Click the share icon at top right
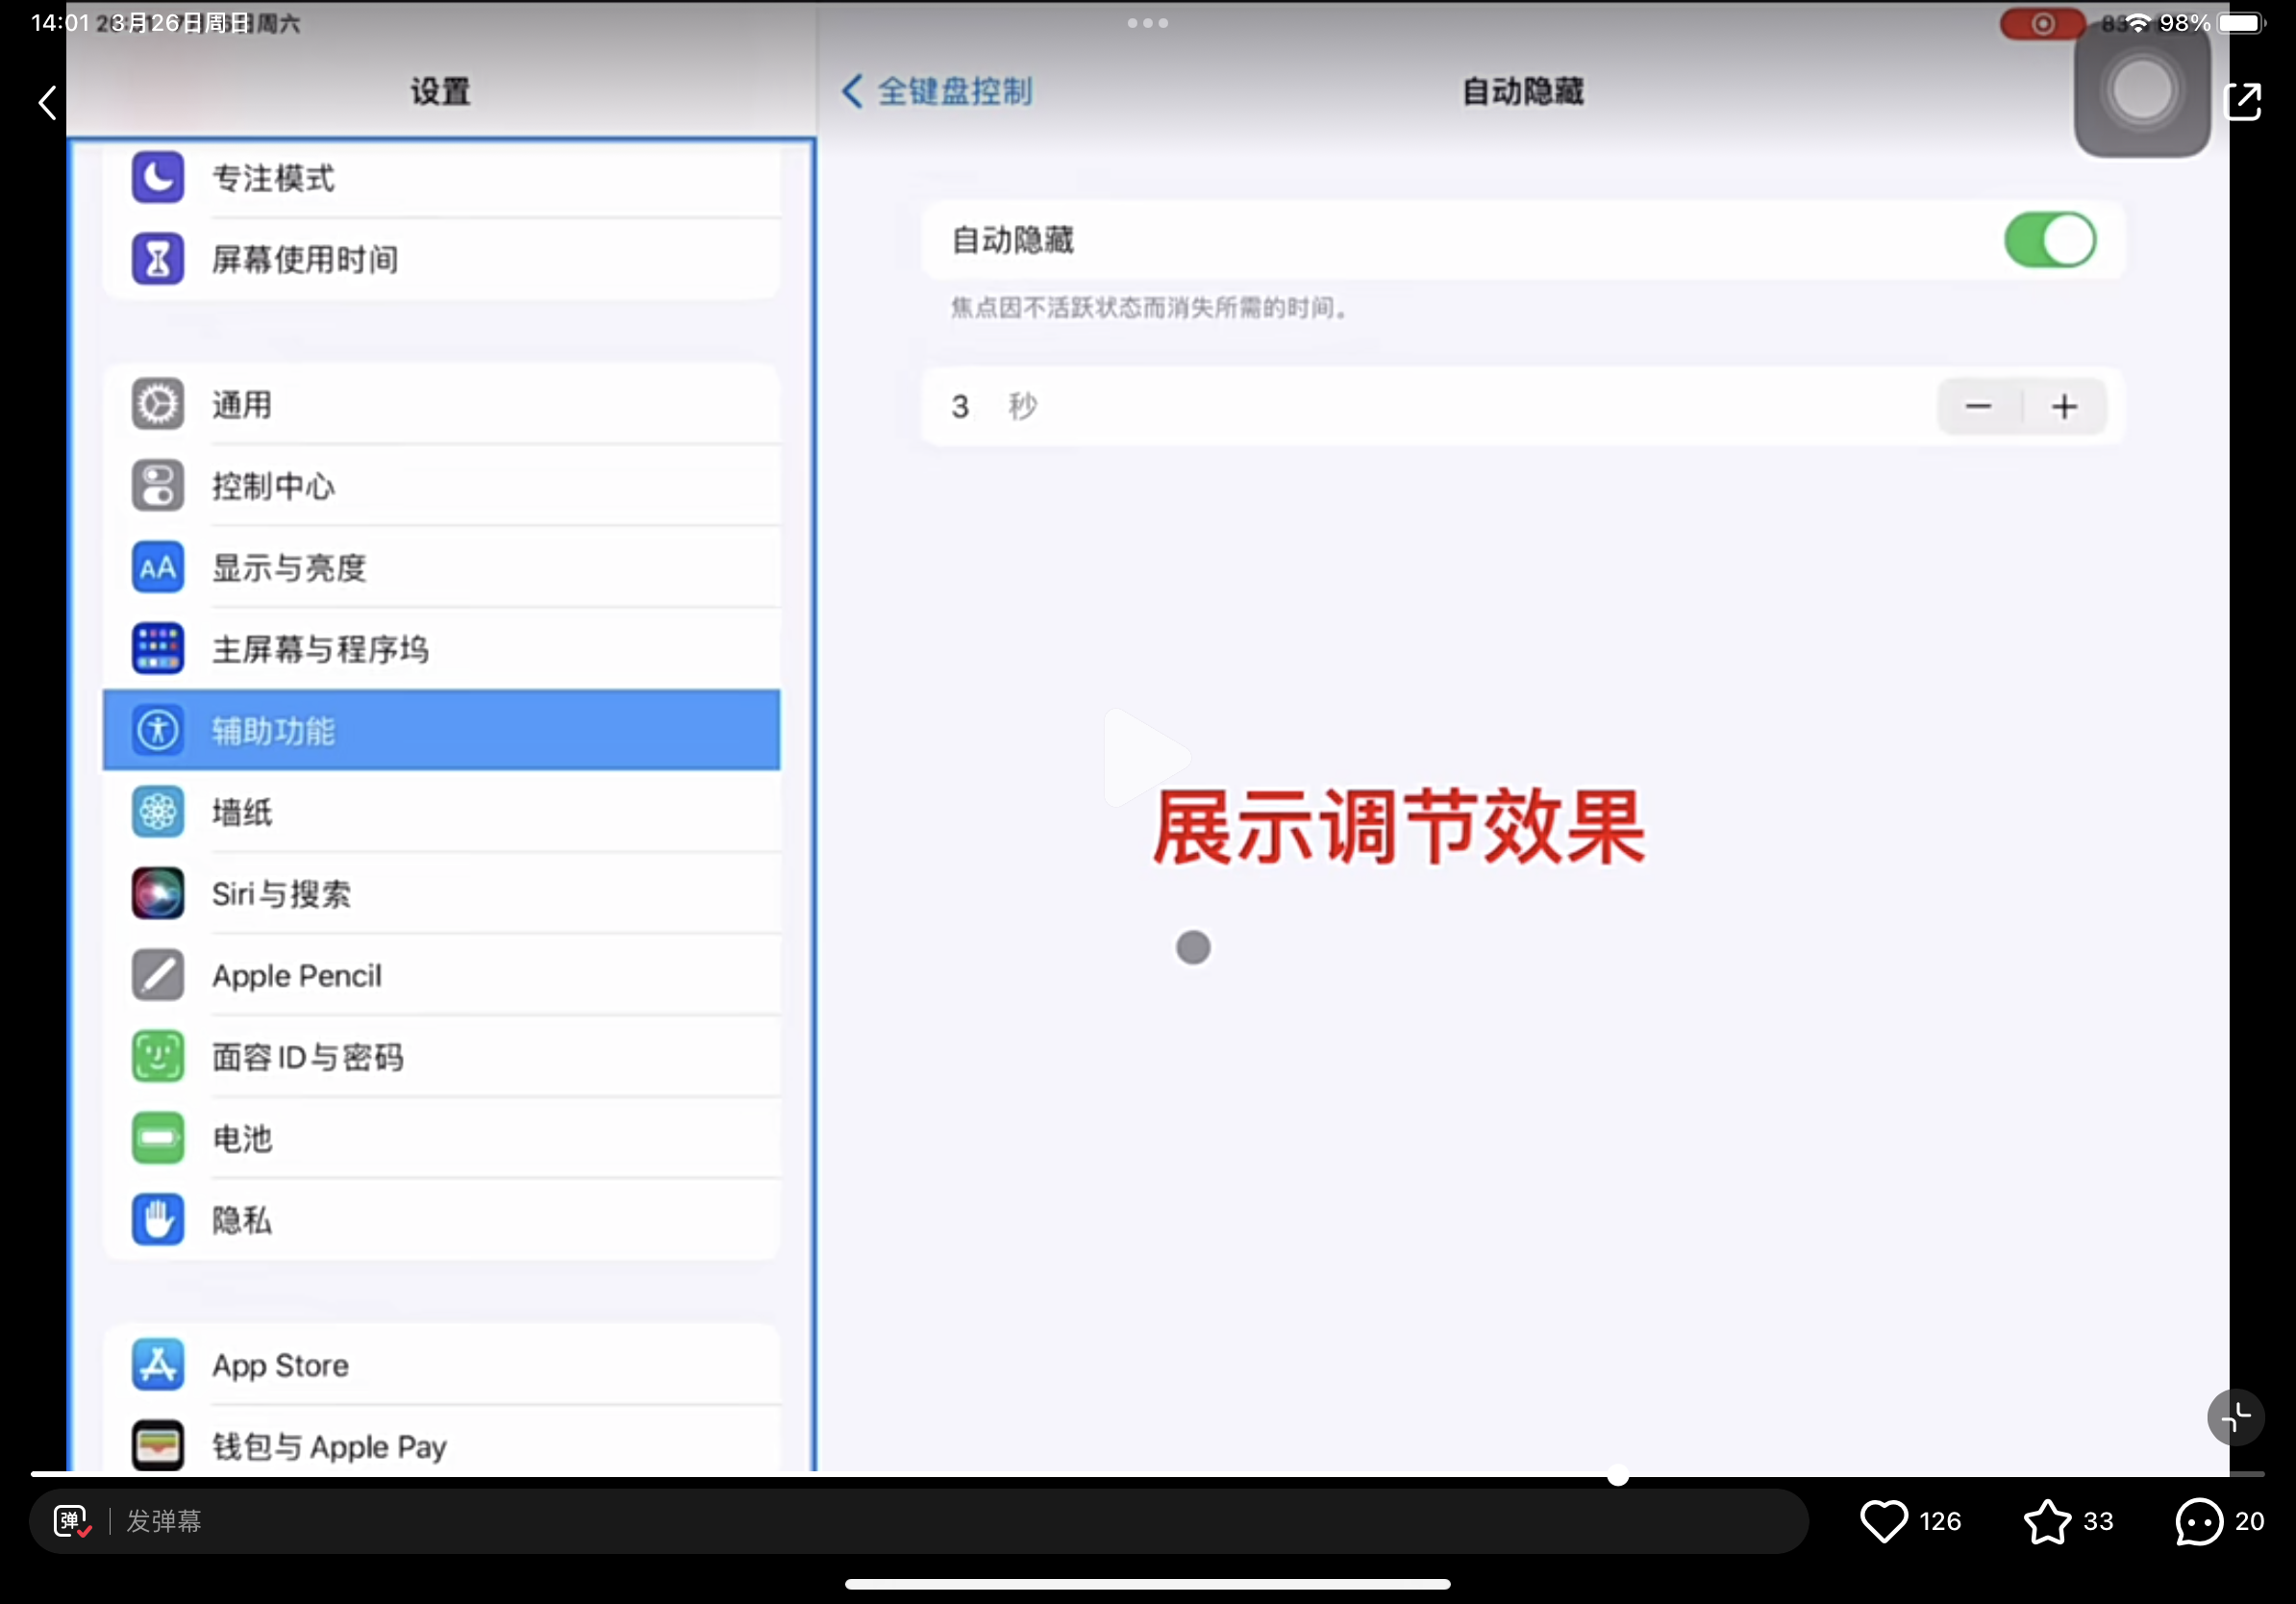 click(2243, 101)
